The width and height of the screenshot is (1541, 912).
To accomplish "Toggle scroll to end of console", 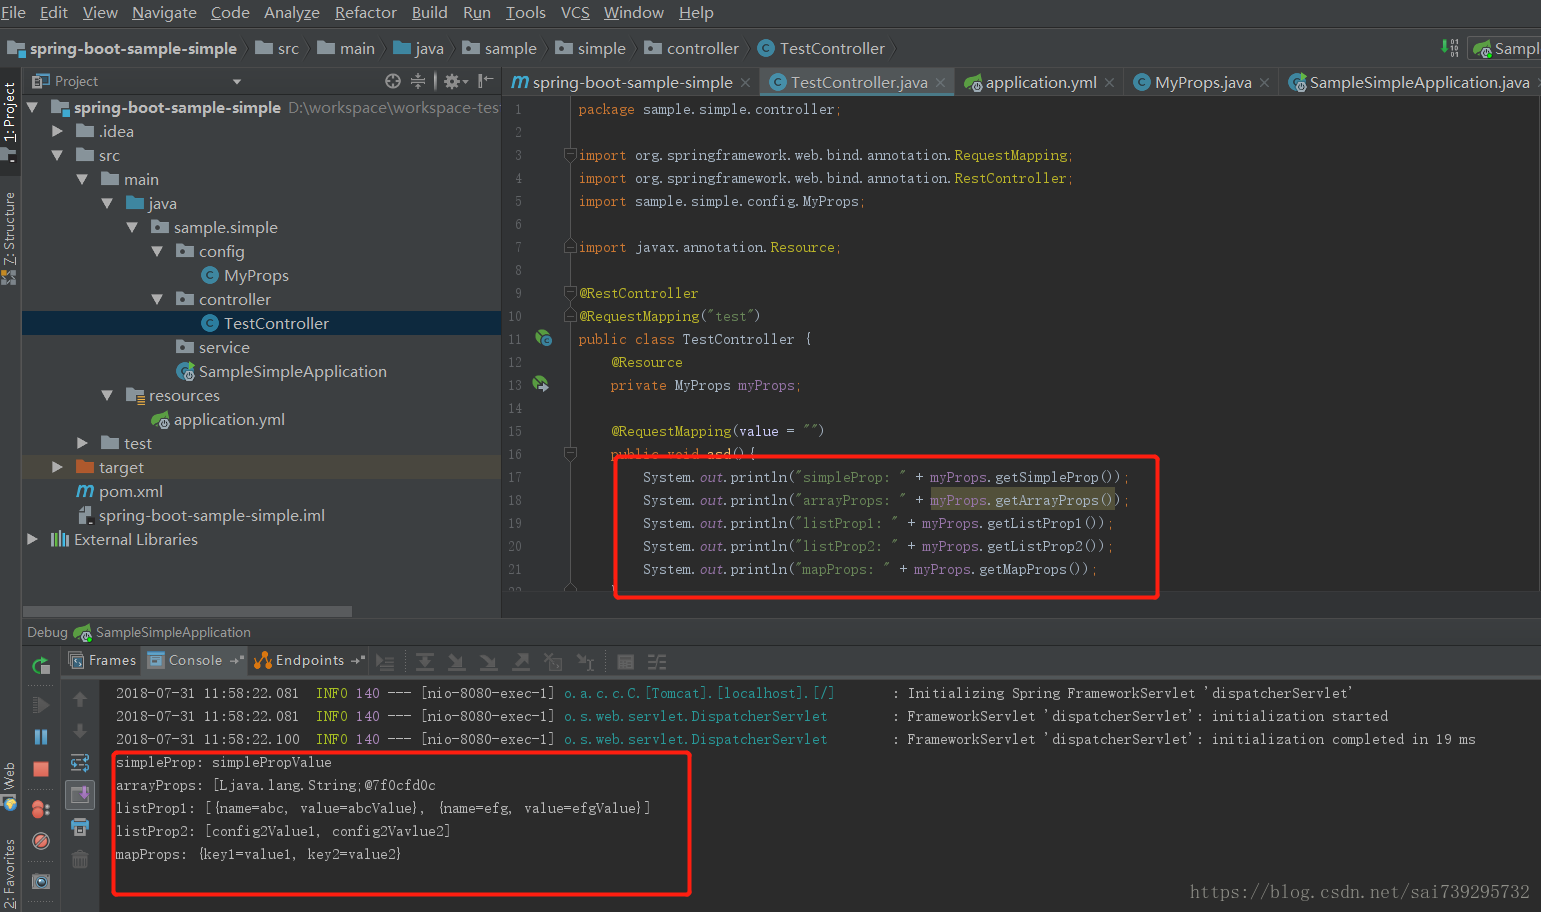I will coord(80,795).
